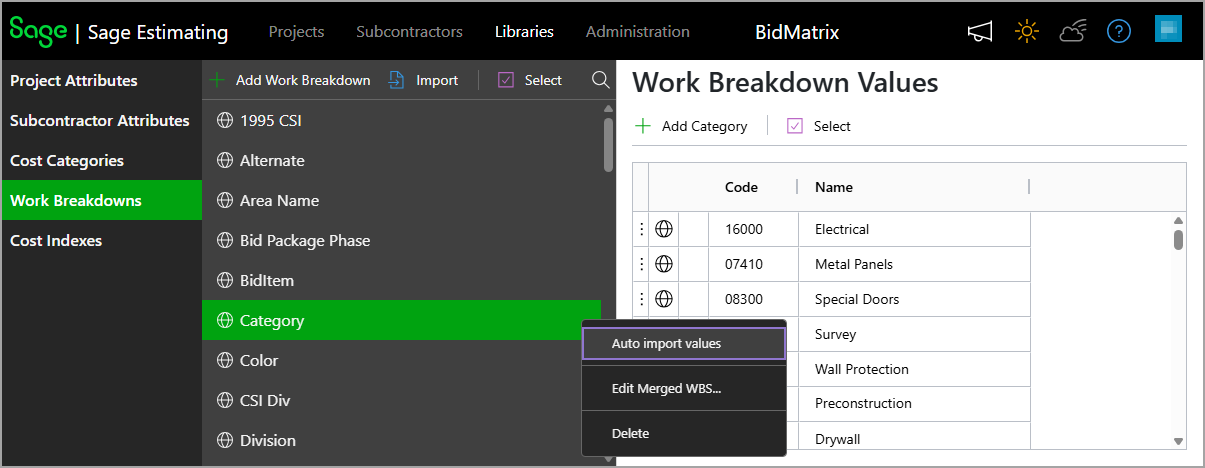Select the Category work breakdown
Viewport: 1205px width, 468px height.
pos(401,321)
